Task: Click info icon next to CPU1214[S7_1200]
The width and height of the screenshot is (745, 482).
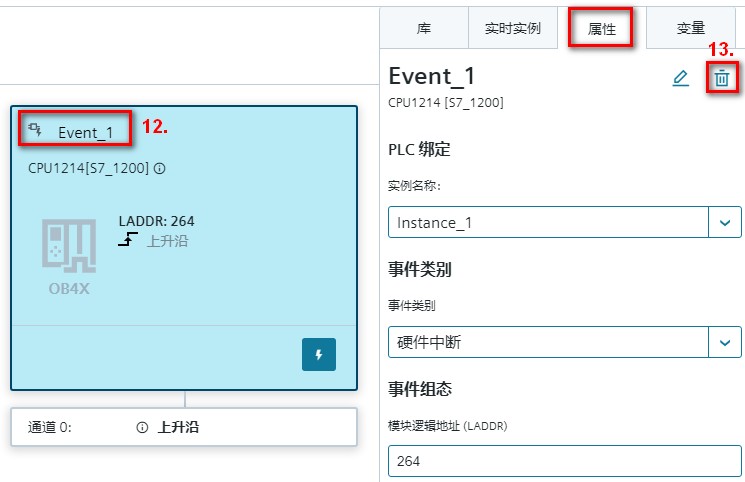Action: [160, 168]
